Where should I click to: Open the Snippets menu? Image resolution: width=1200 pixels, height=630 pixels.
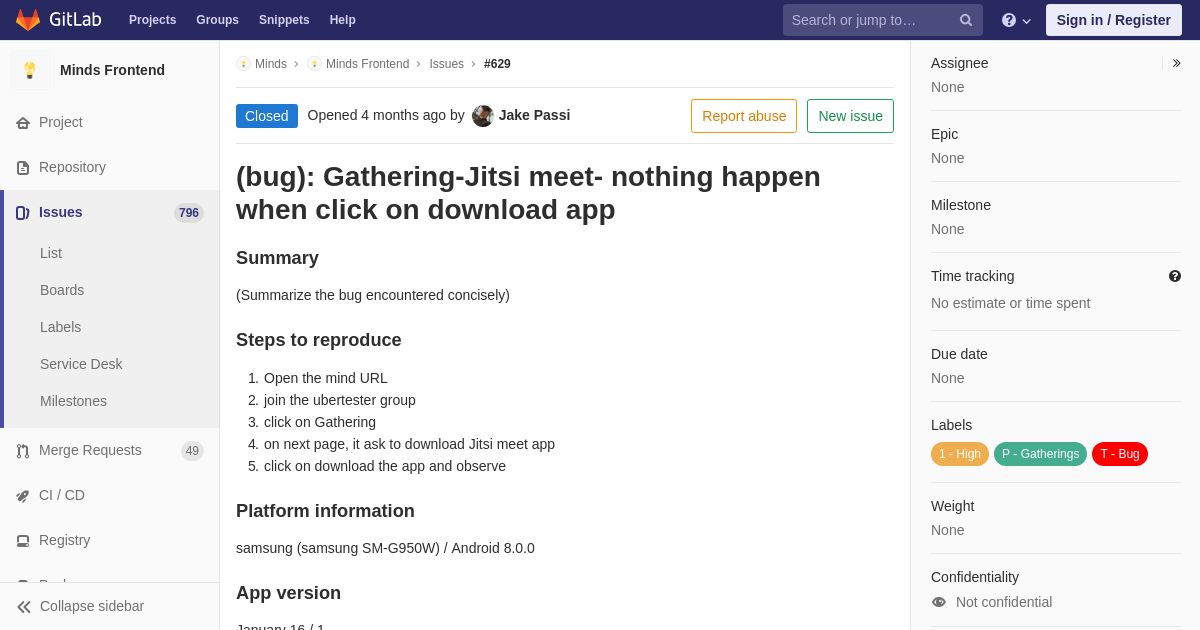pos(284,20)
